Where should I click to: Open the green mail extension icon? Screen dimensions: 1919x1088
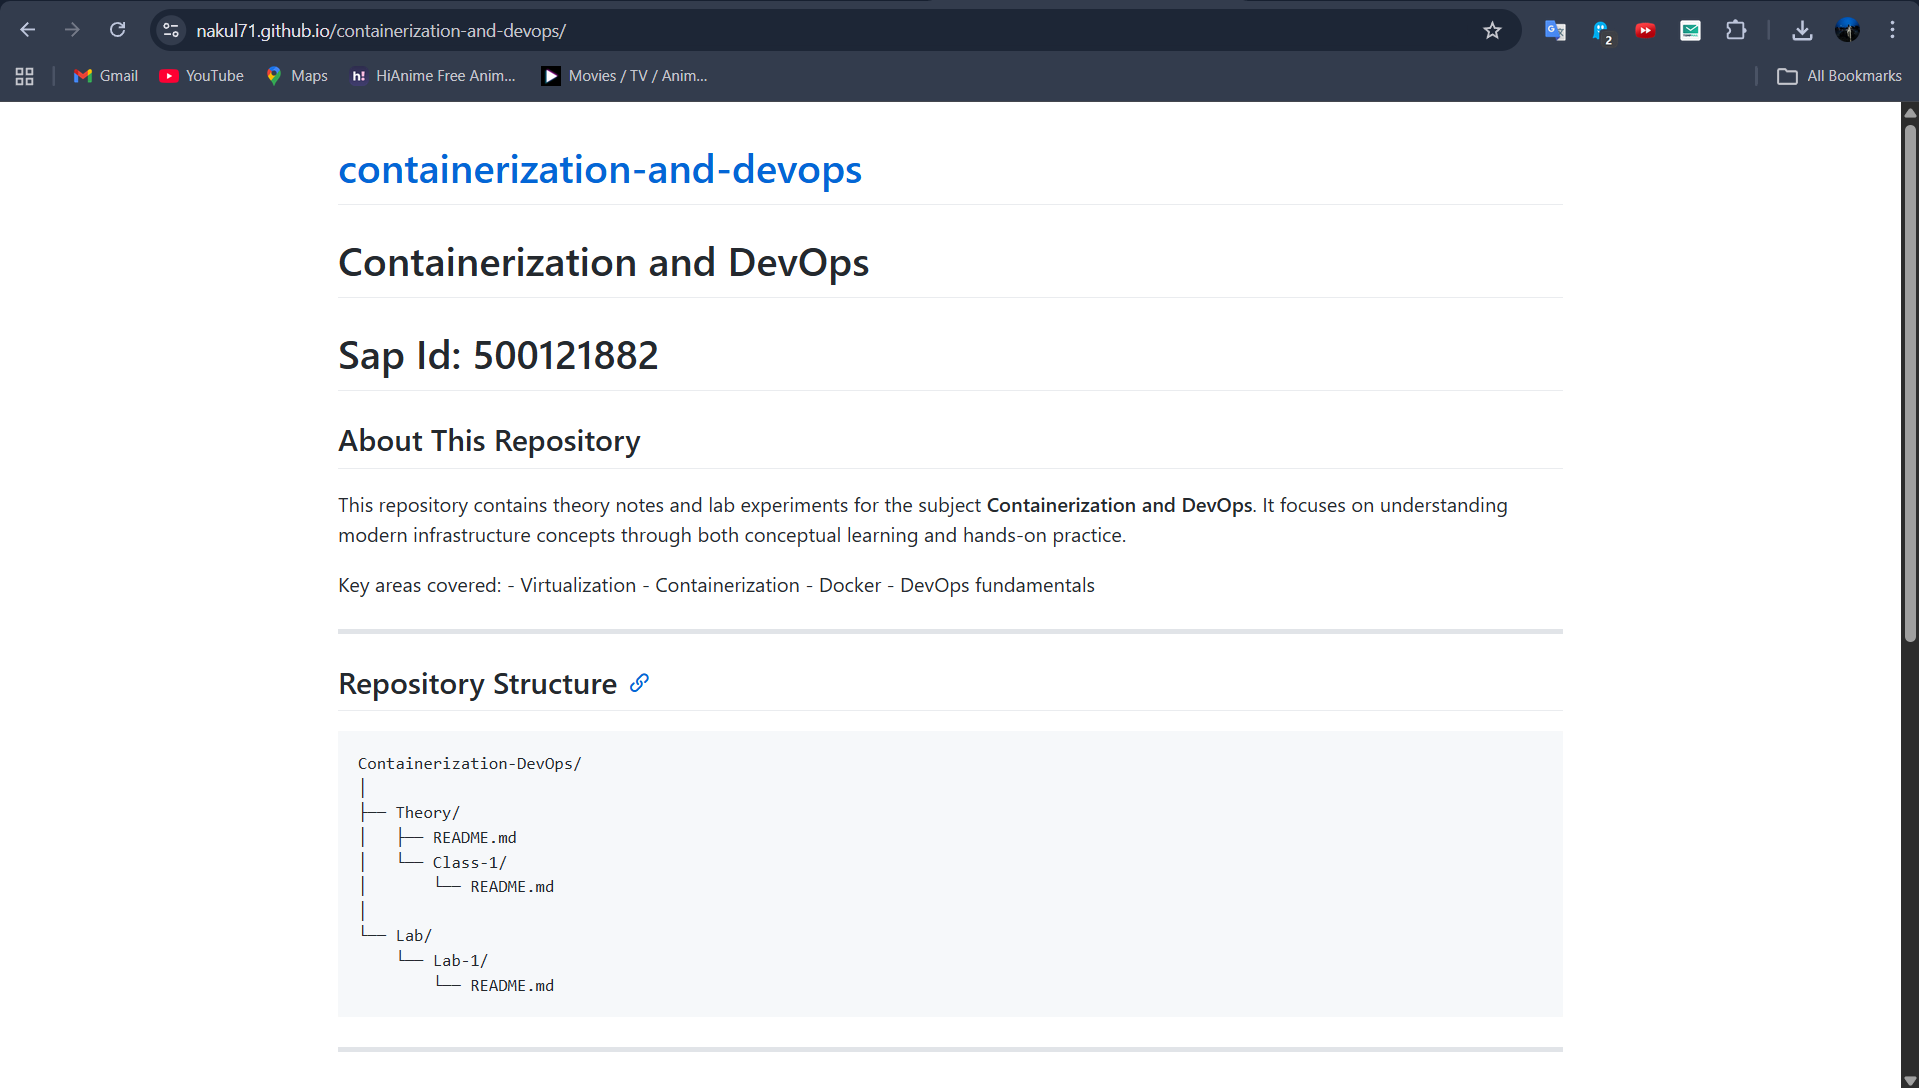coord(1690,30)
